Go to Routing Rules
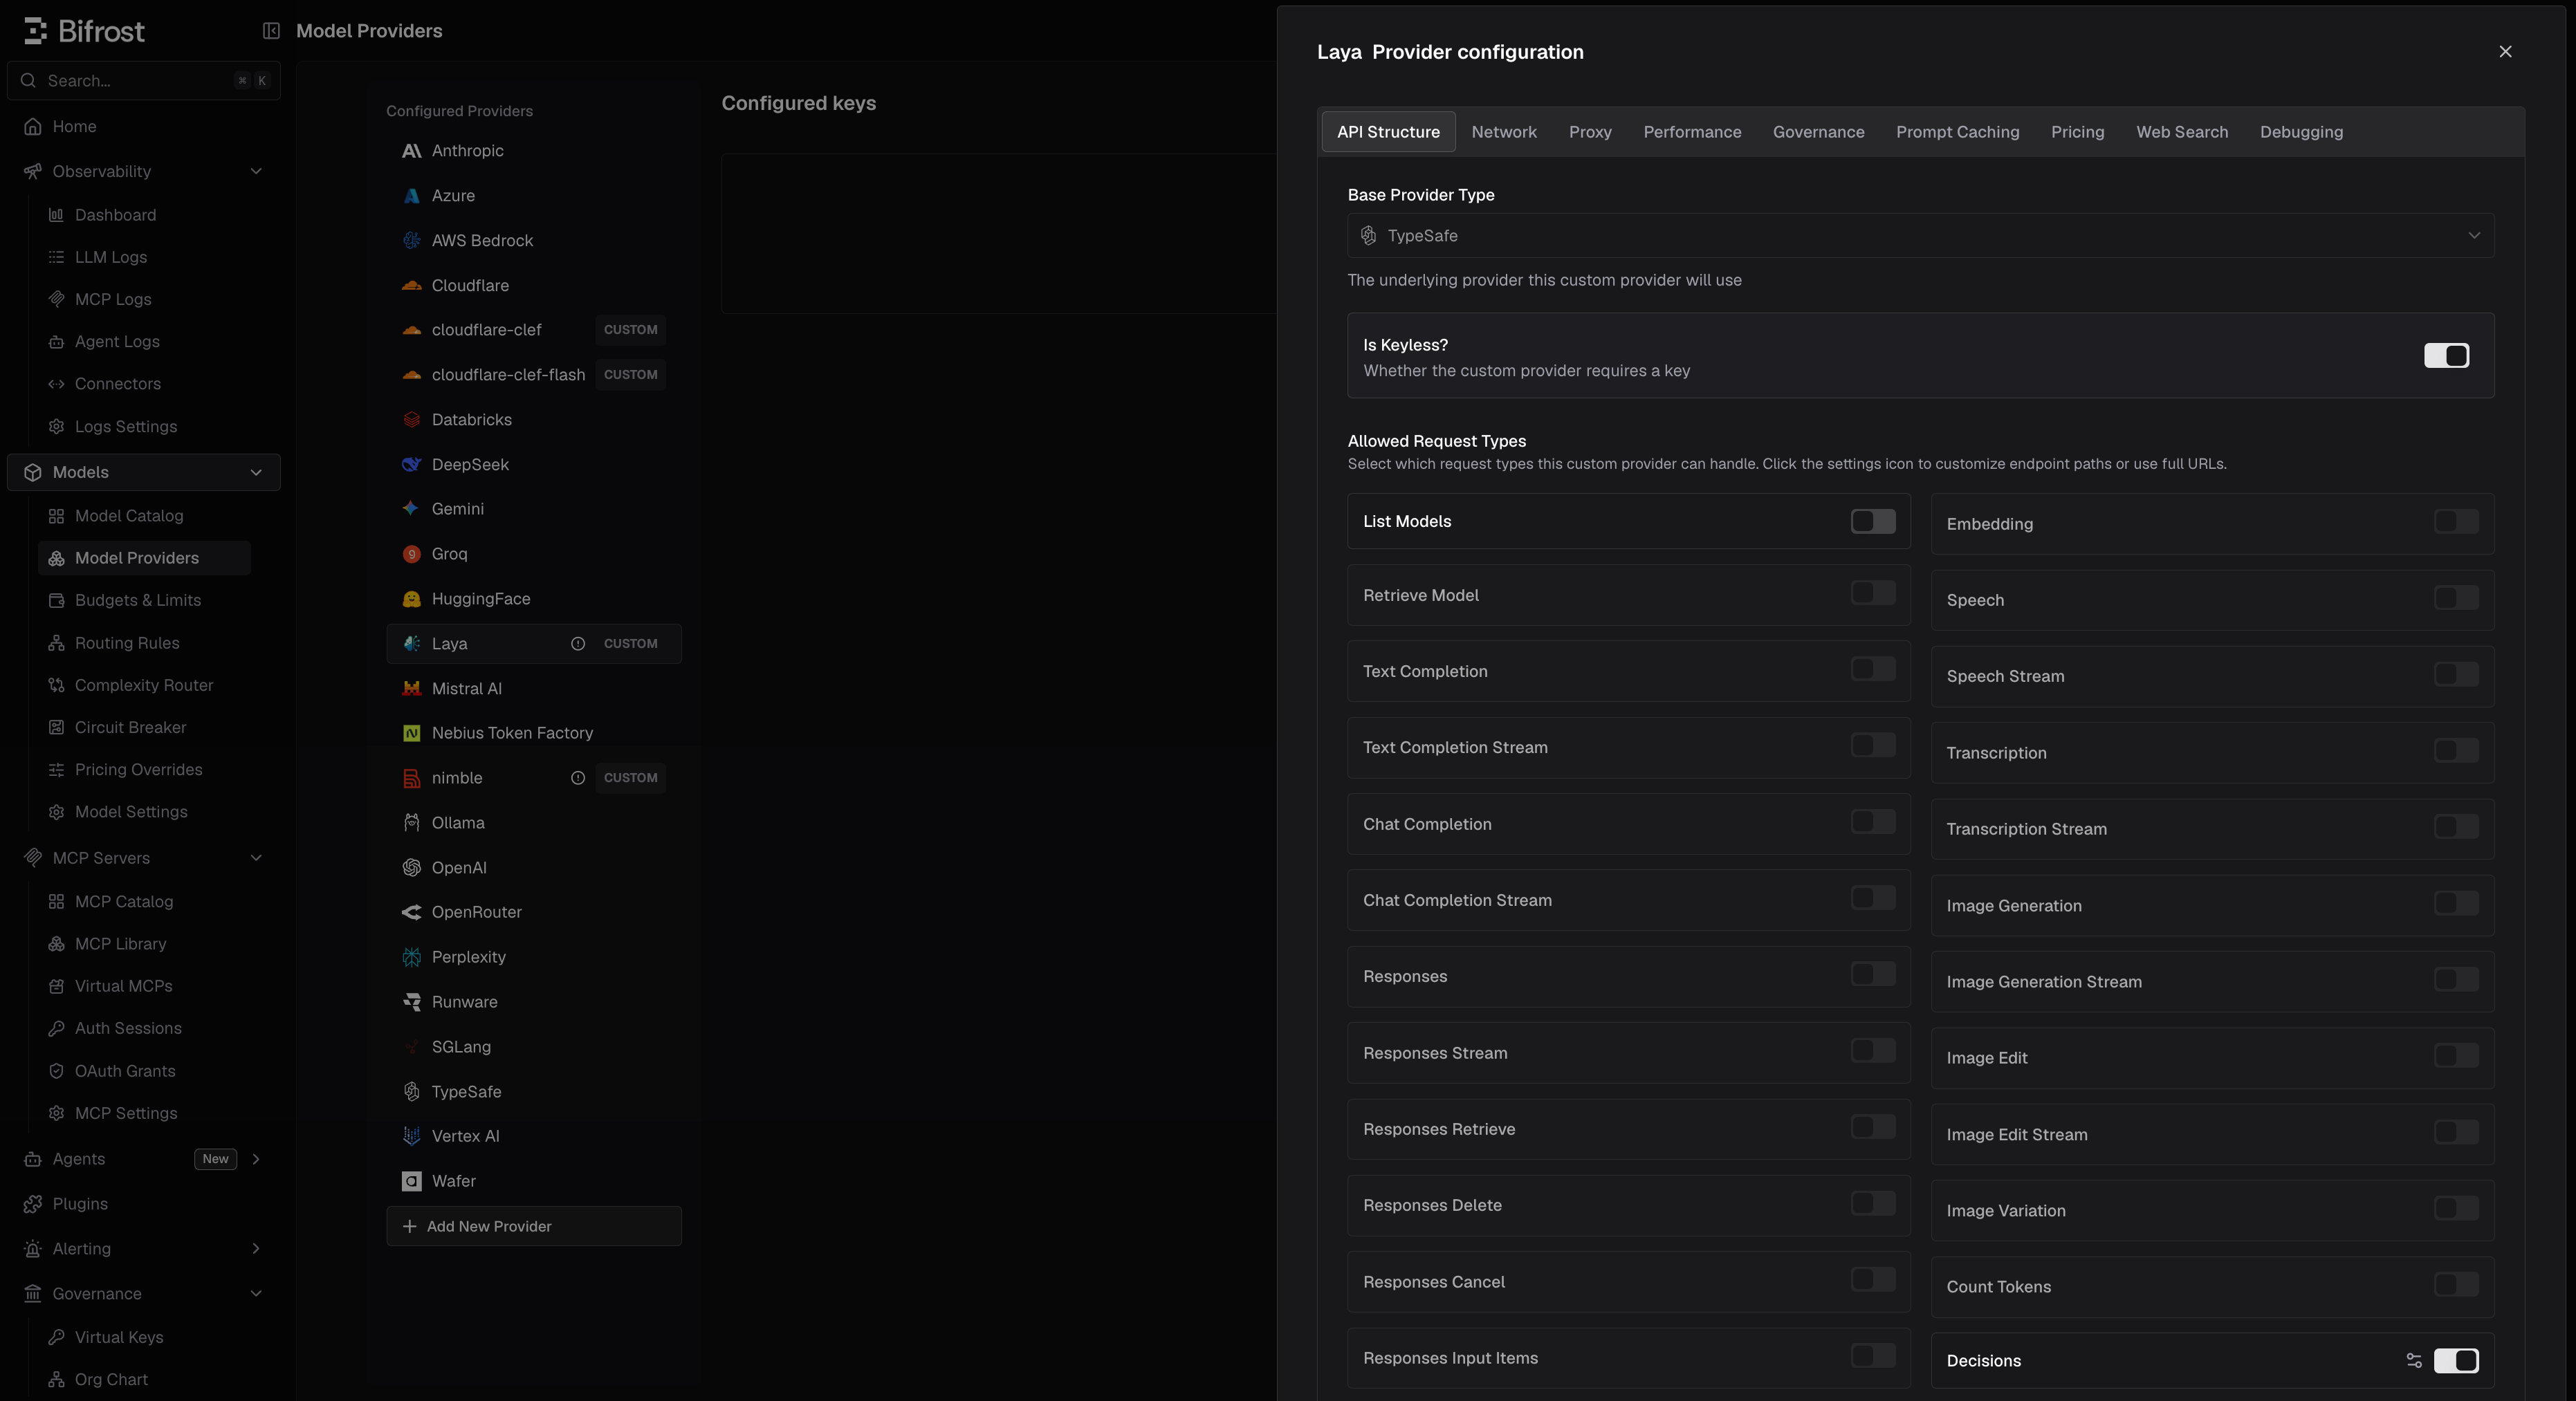Image resolution: width=2576 pixels, height=1401 pixels. click(127, 643)
